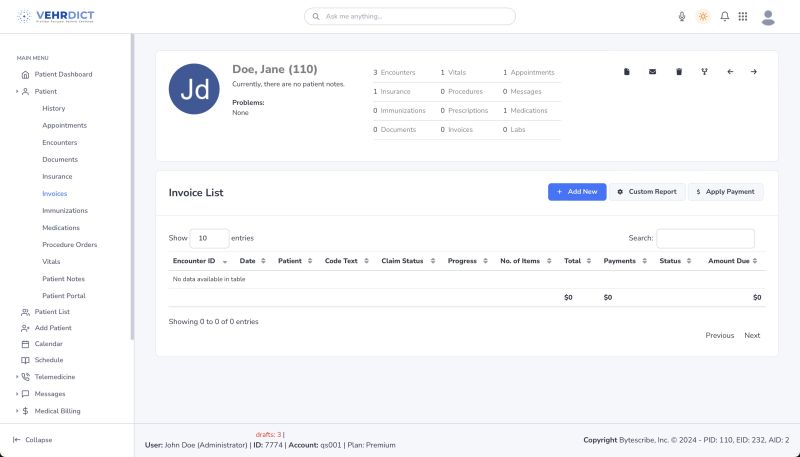Screen dimensions: 800x457
Task: Open History in the Patient menu
Action: click(x=54, y=108)
